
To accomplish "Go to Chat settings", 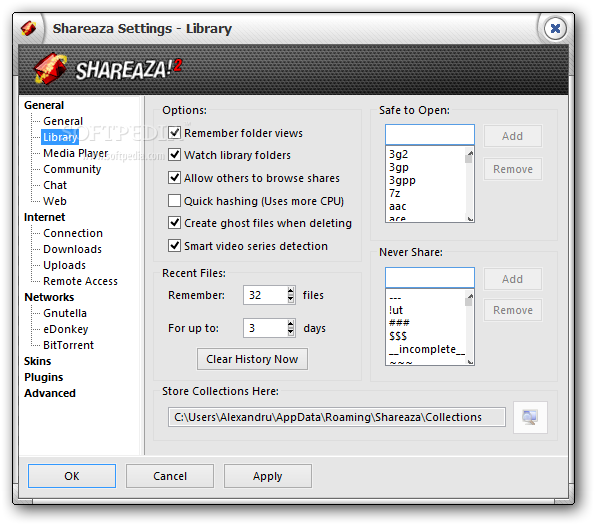I will tap(55, 185).
